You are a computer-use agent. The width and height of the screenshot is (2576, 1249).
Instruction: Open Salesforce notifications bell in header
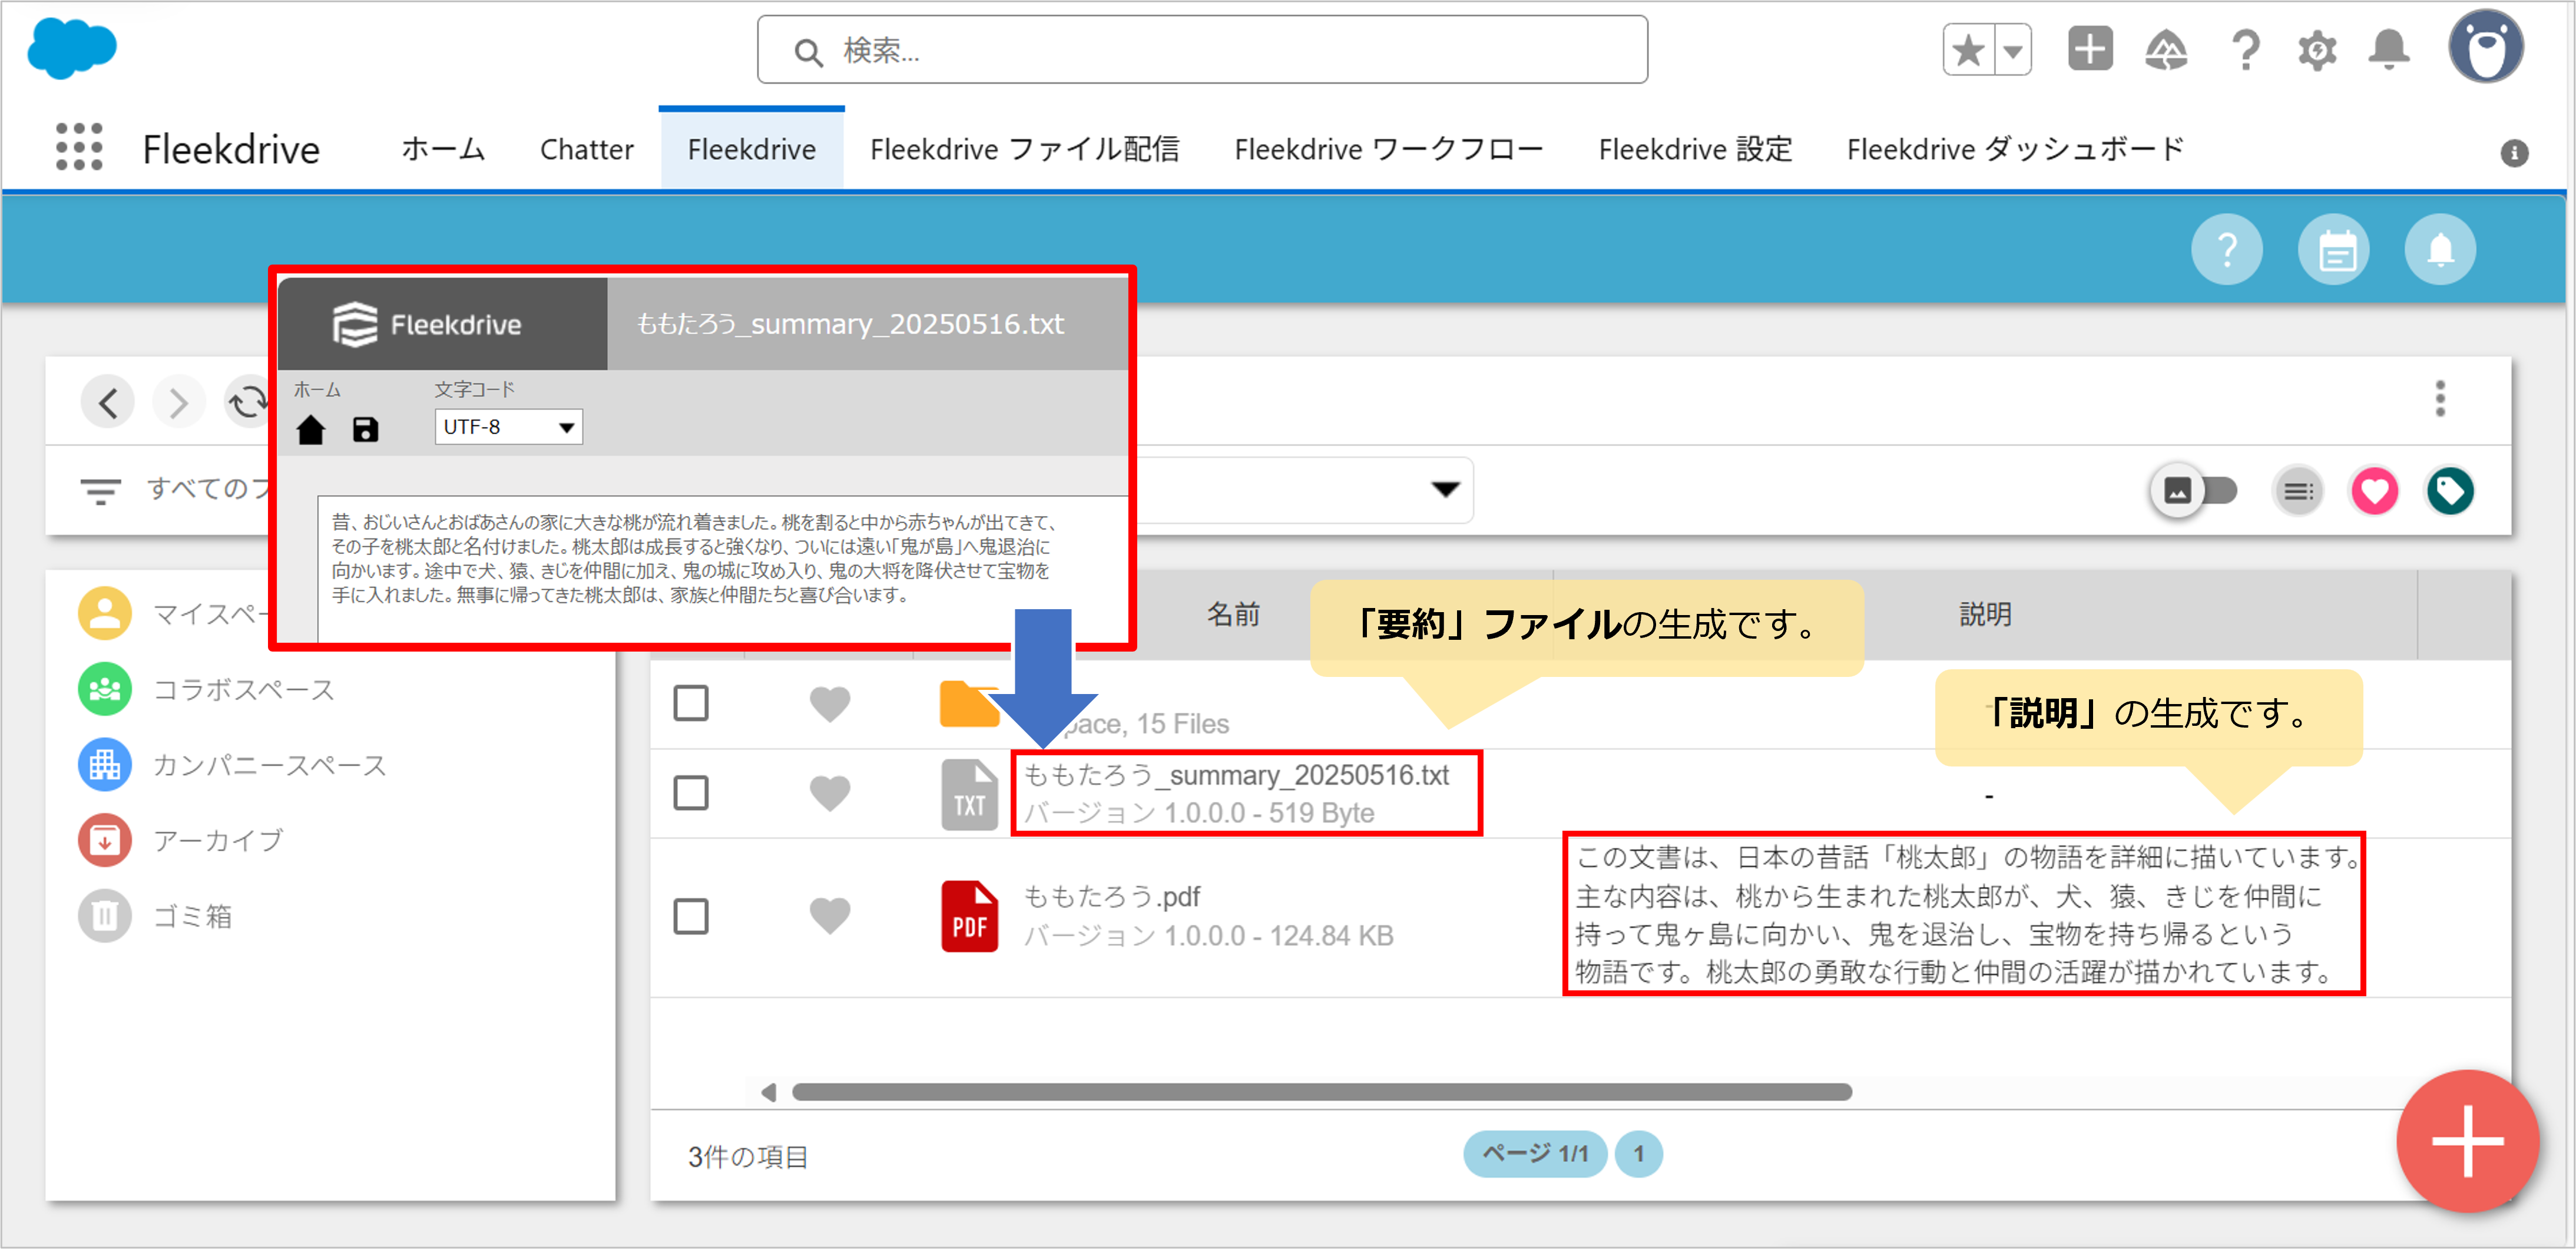pyautogui.click(x=2390, y=49)
